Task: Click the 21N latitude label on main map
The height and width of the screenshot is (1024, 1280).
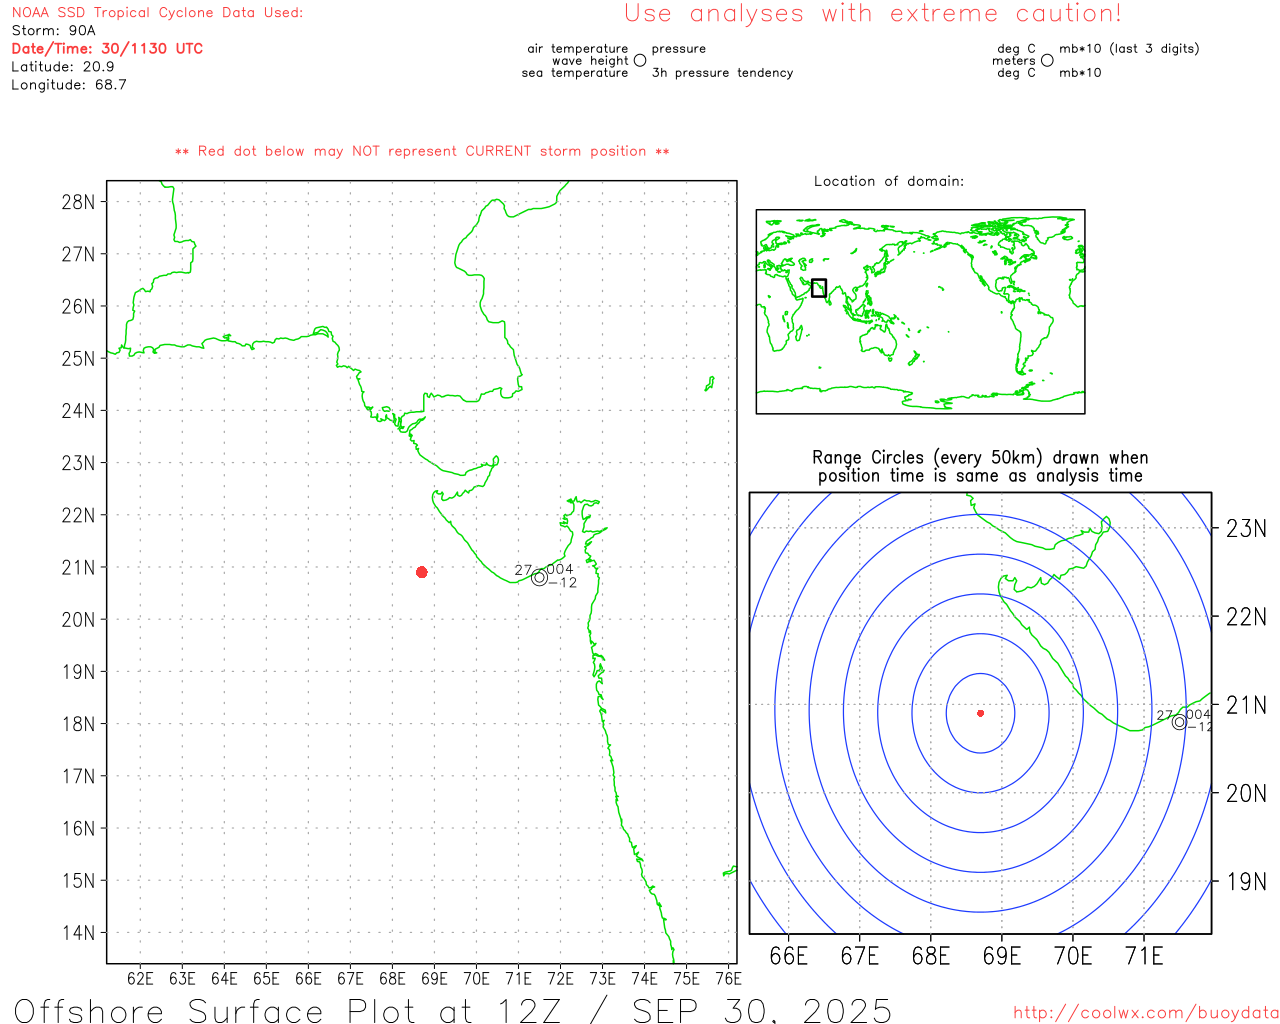Action: [78, 568]
